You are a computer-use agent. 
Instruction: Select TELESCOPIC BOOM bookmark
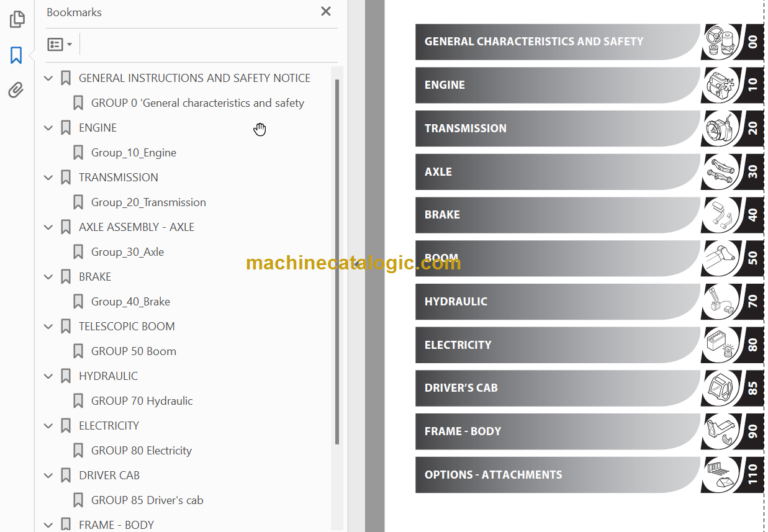pos(126,326)
